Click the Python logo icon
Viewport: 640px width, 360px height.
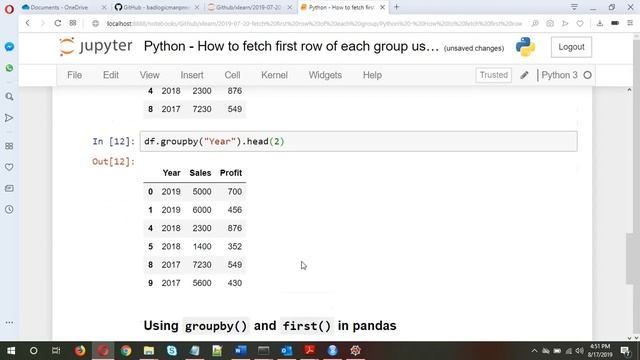tap(525, 47)
